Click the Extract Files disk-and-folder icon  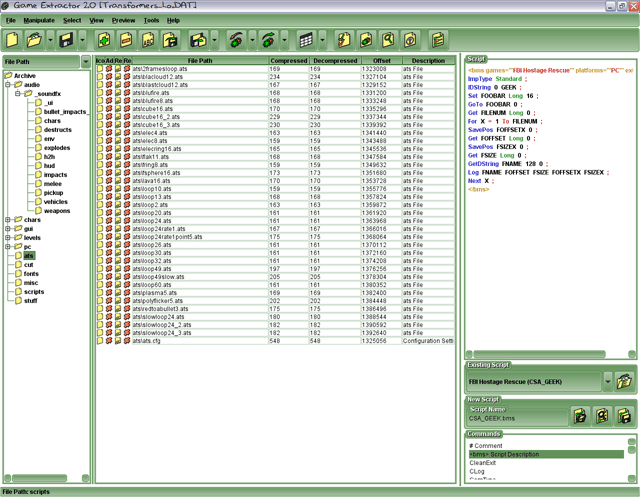point(199,40)
